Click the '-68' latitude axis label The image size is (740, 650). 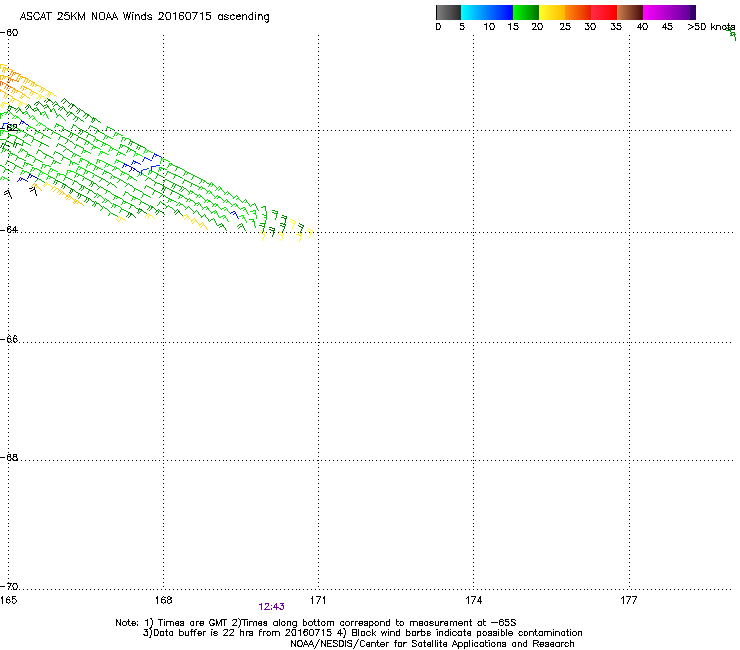[x=9, y=457]
